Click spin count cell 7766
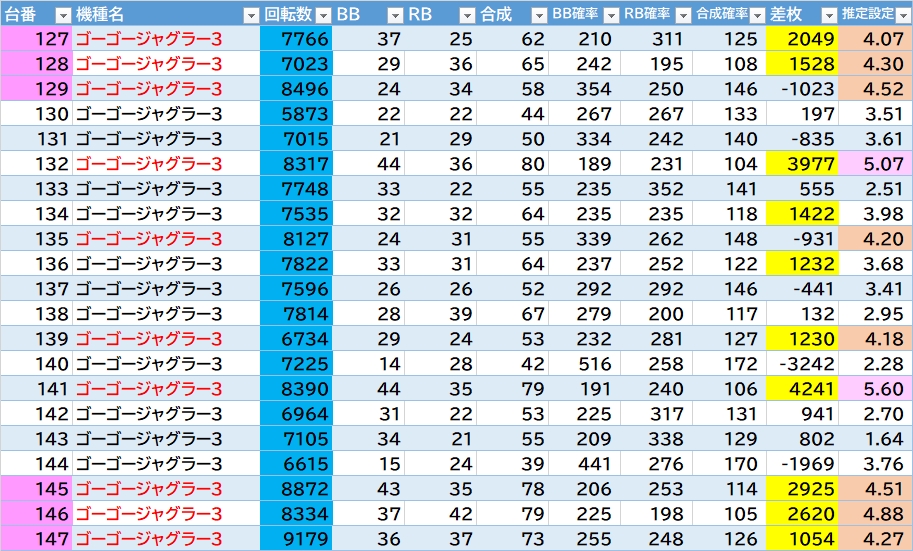This screenshot has height=551, width=913. [x=296, y=38]
